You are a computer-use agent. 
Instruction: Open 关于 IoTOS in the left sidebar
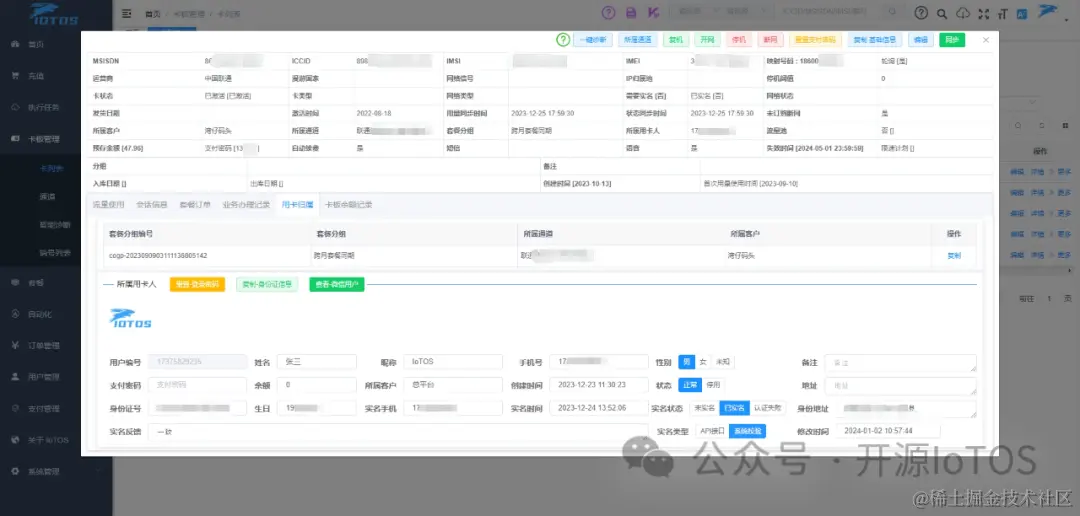point(48,441)
